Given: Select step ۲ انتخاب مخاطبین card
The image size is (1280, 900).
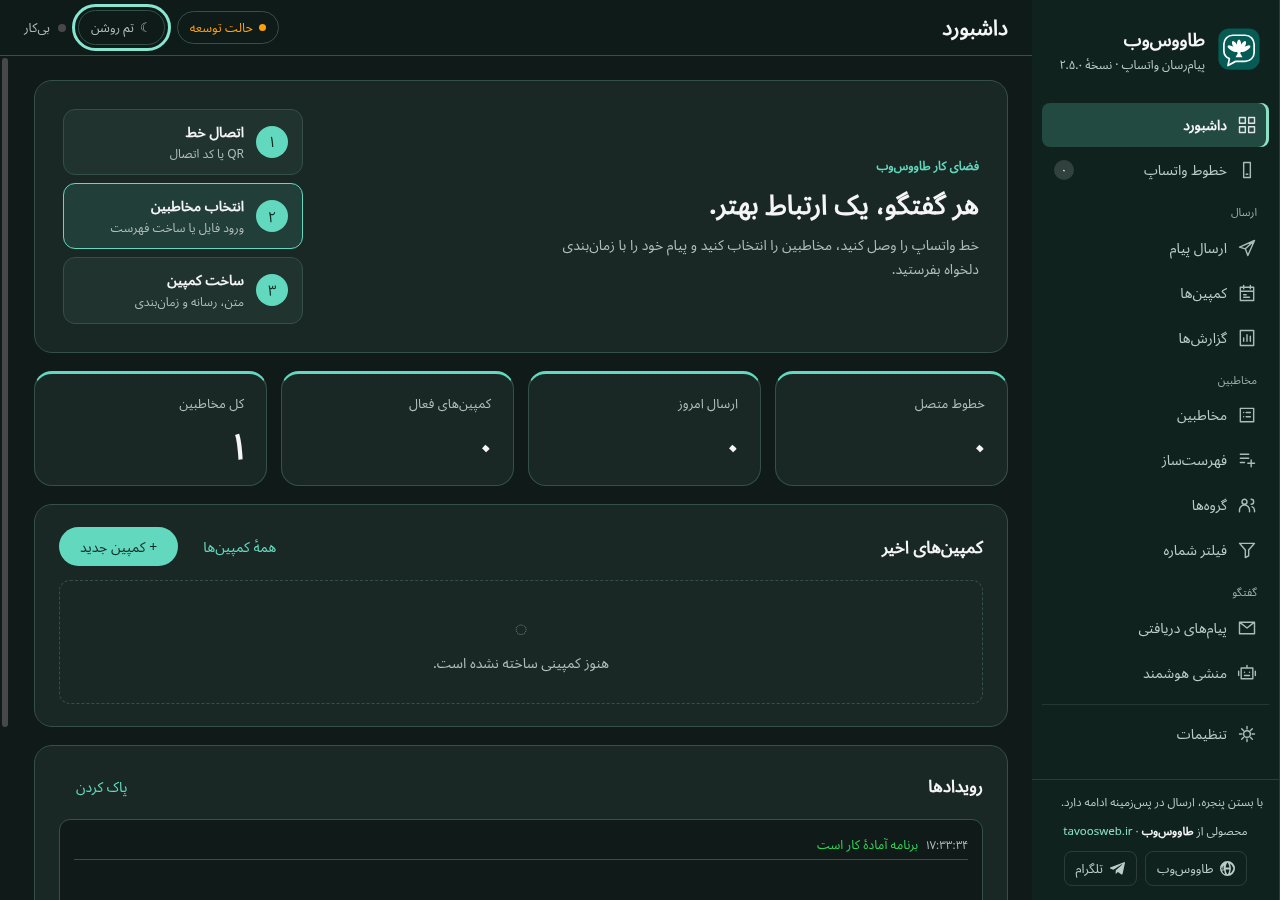Looking at the screenshot, I should click(x=183, y=216).
